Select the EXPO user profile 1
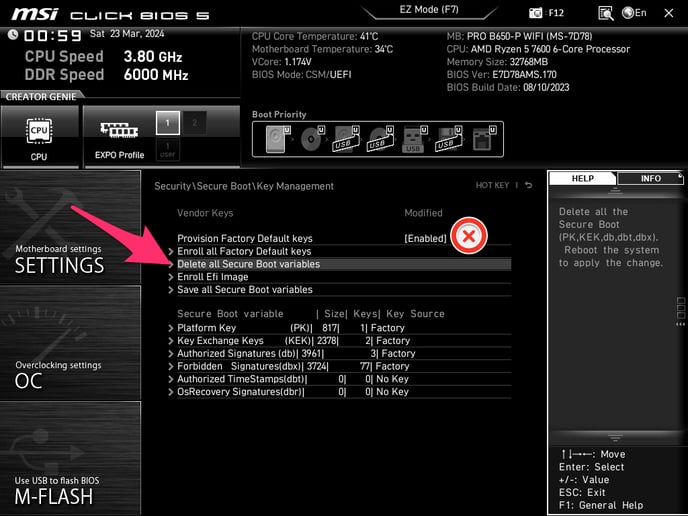Viewport: 688px width, 516px height. 168,149
